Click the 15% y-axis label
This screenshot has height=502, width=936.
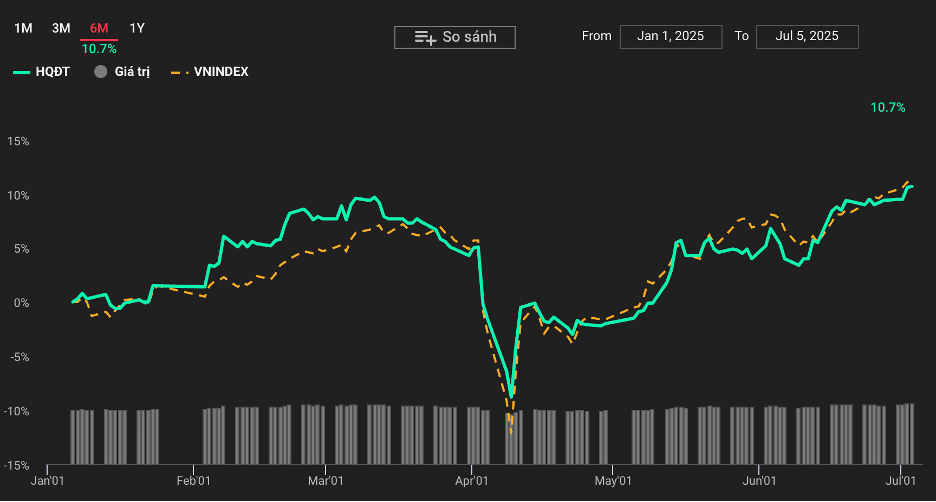[x=18, y=141]
